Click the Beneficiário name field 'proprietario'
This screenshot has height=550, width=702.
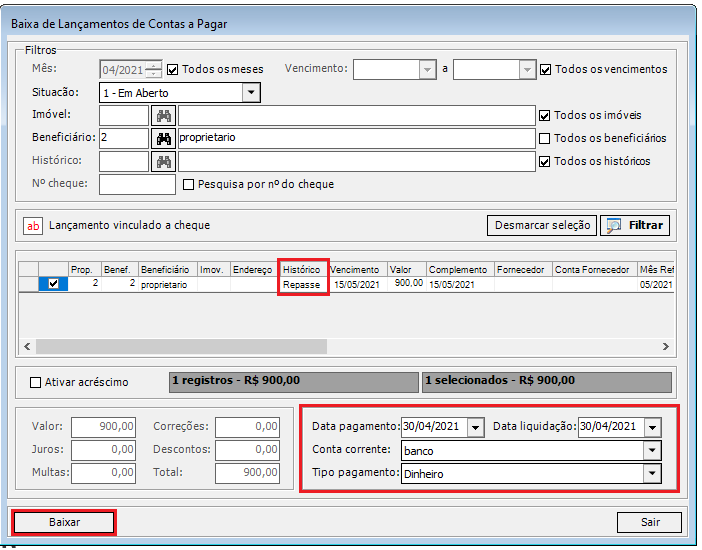357,138
